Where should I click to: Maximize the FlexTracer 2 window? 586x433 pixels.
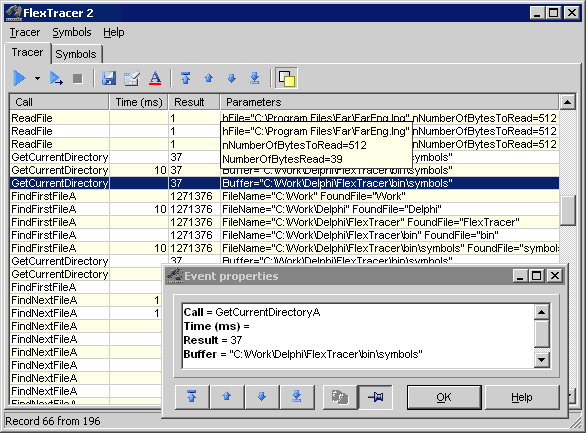tap(553, 13)
